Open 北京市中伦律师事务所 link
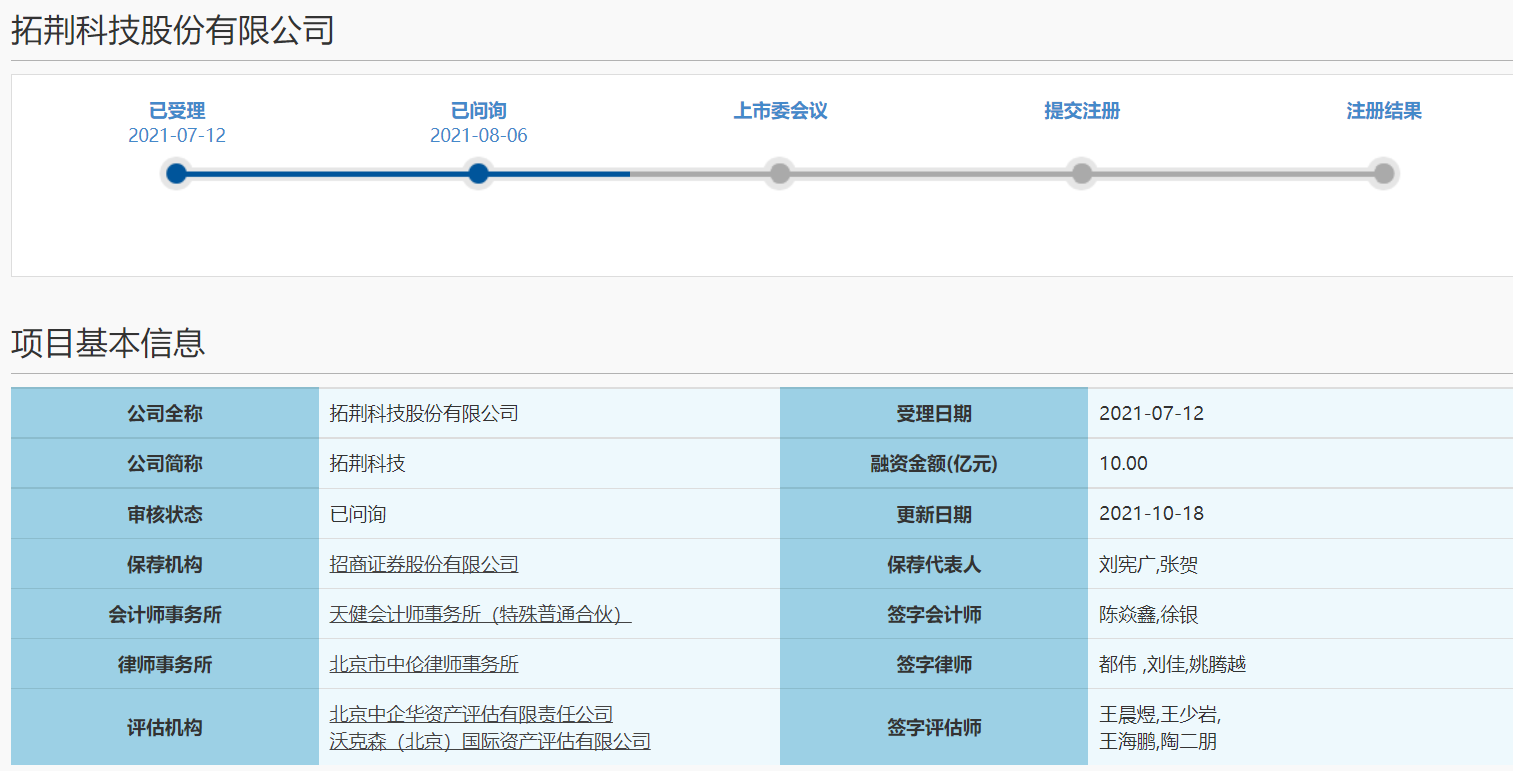 pos(424,664)
